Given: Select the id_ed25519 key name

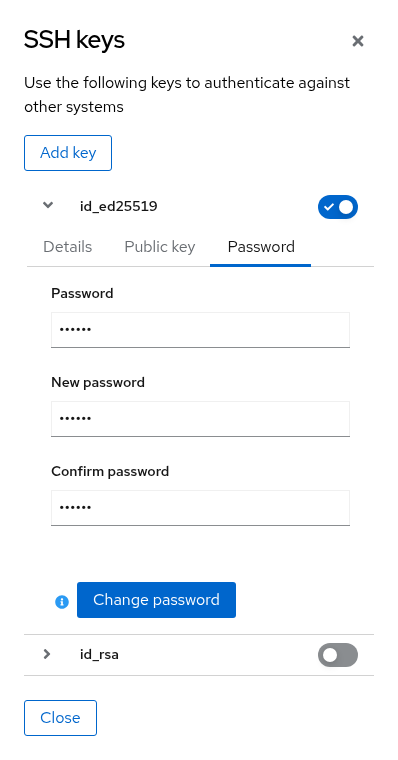Looking at the screenshot, I should coord(119,206).
